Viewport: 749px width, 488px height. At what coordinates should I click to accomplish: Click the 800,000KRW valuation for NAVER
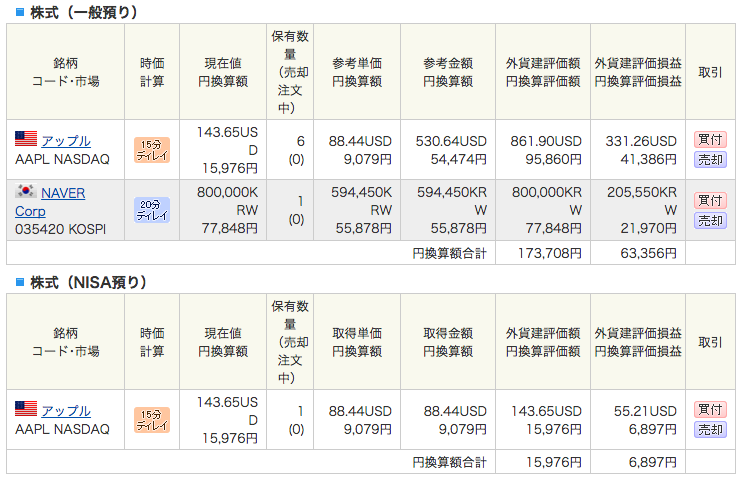546,201
